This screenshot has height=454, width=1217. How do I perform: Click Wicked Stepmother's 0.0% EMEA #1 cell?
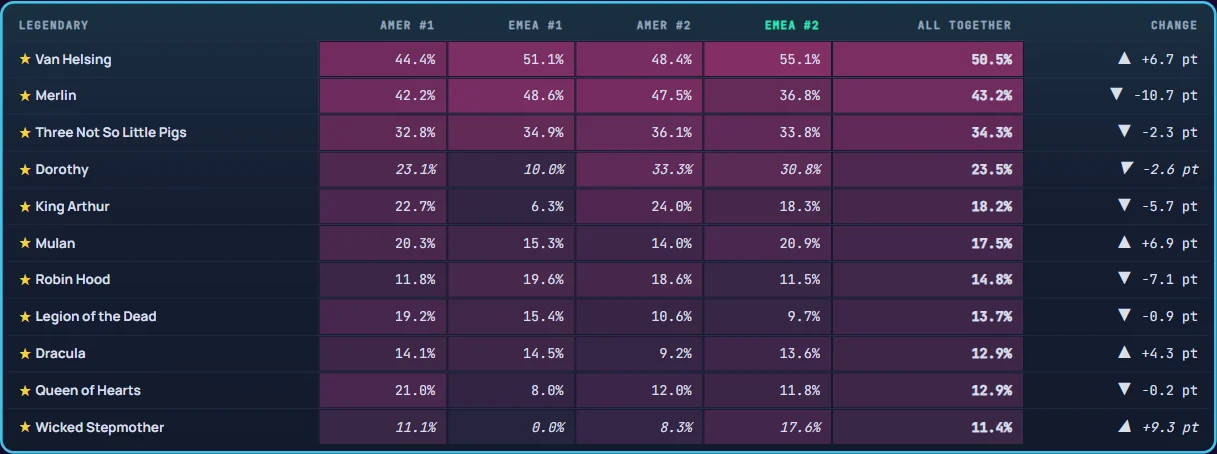pyautogui.click(x=511, y=427)
